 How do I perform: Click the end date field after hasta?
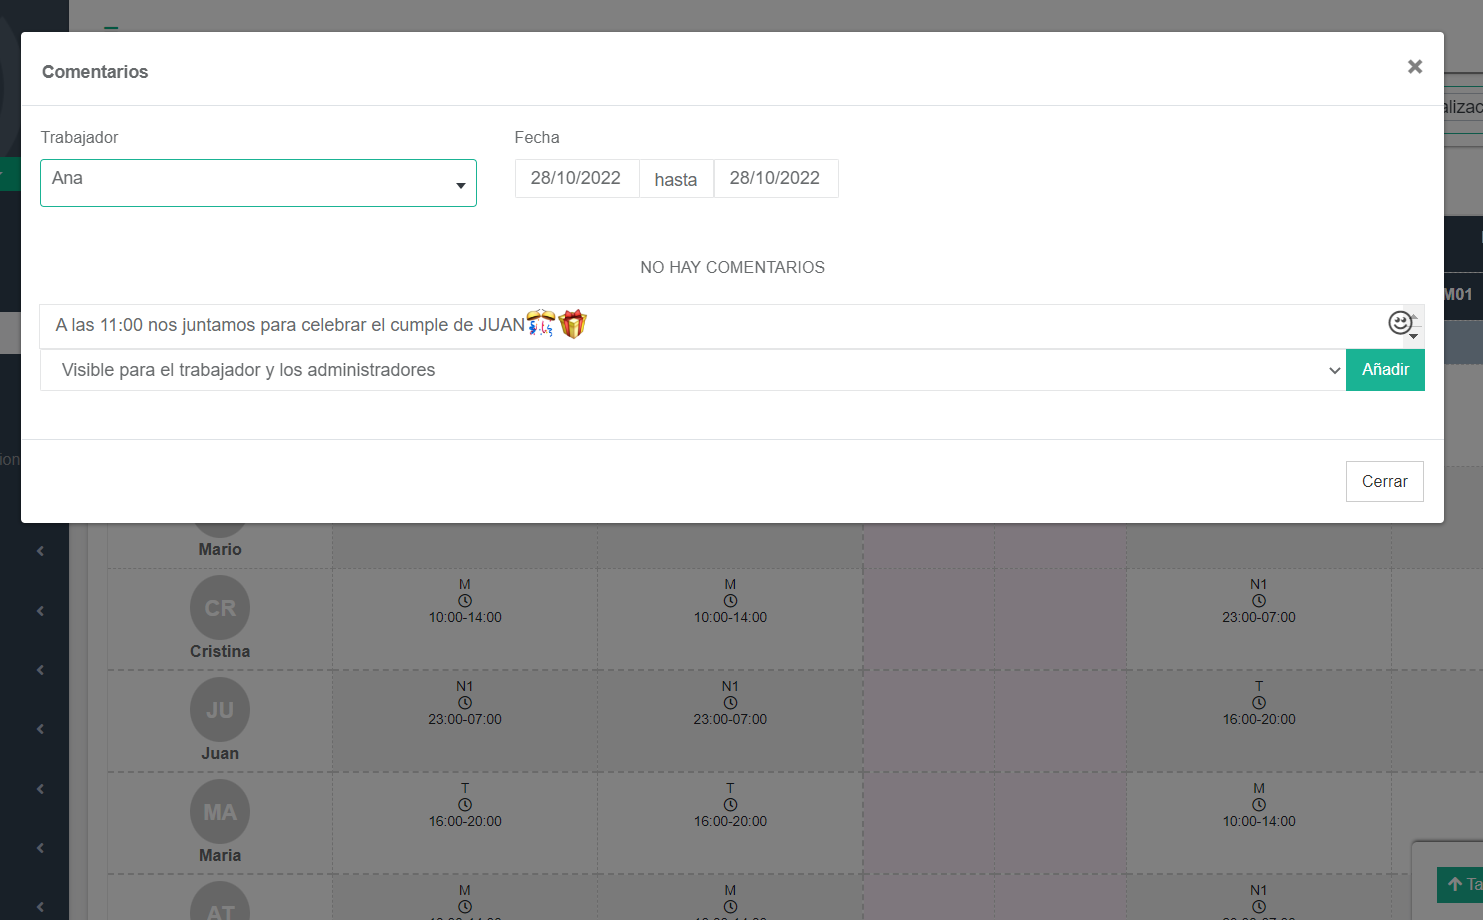[x=774, y=179]
